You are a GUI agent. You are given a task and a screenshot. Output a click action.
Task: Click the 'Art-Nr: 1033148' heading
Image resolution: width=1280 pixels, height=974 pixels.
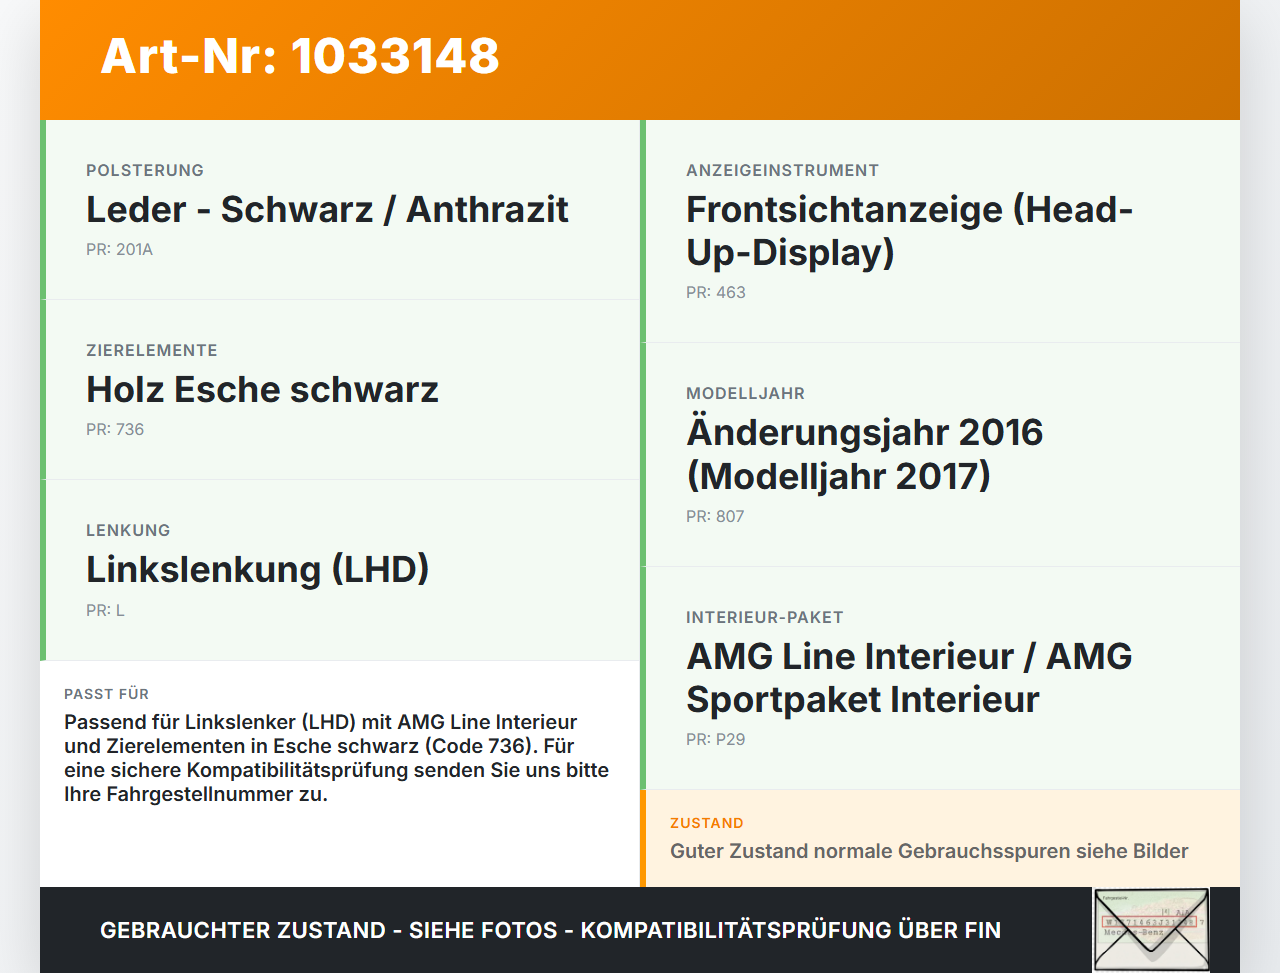tap(300, 56)
